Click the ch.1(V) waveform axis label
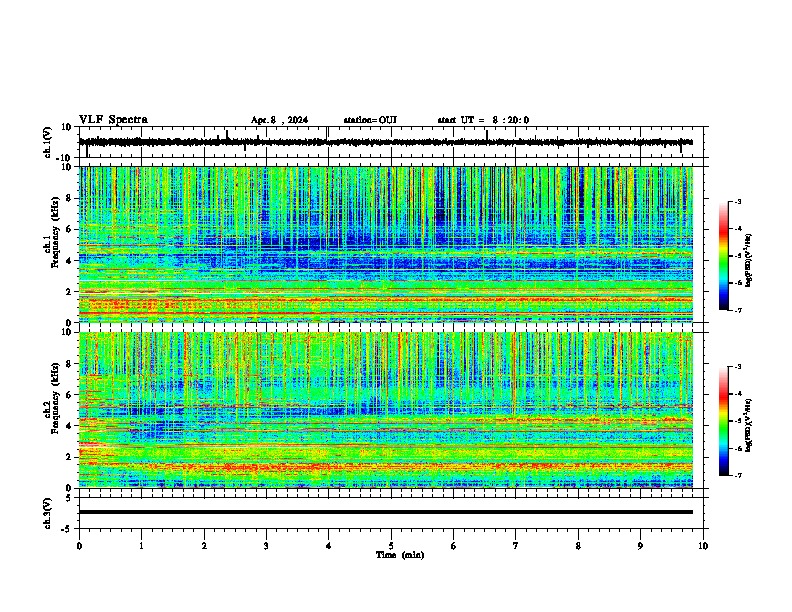Viewport: 792px width, 612px height. [48, 142]
